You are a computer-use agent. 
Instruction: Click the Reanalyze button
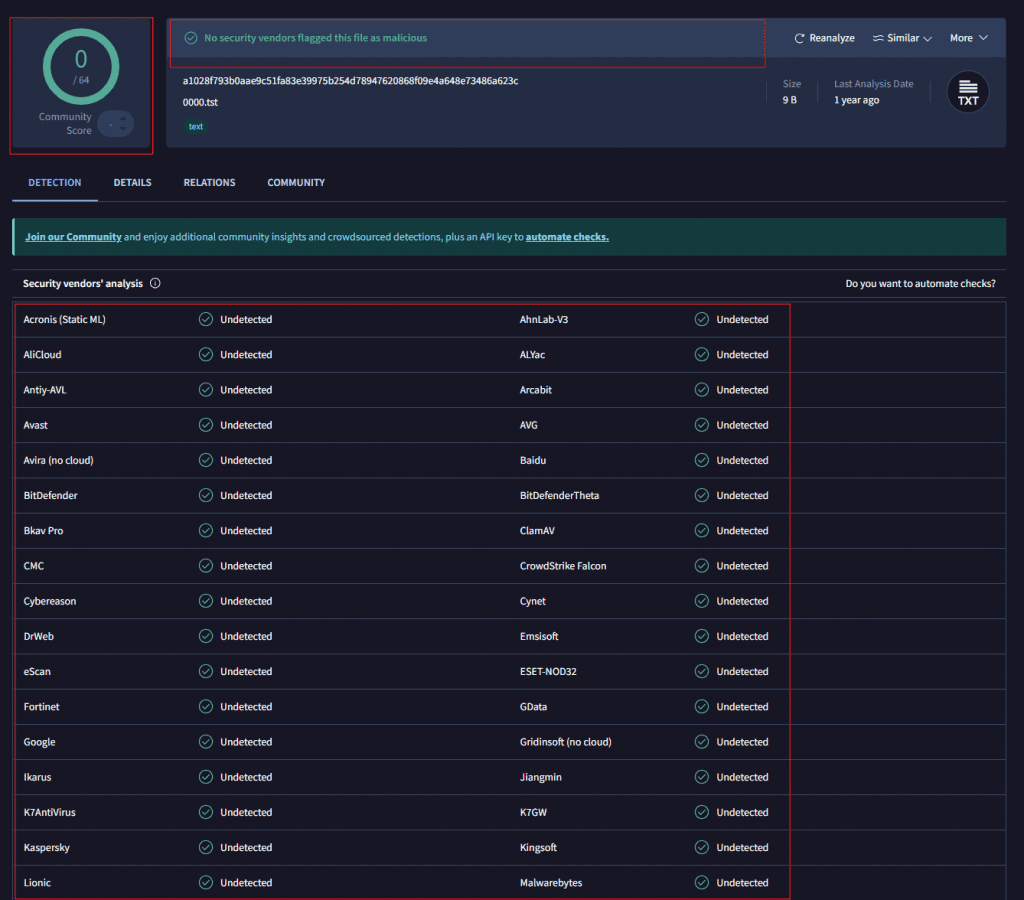824,38
